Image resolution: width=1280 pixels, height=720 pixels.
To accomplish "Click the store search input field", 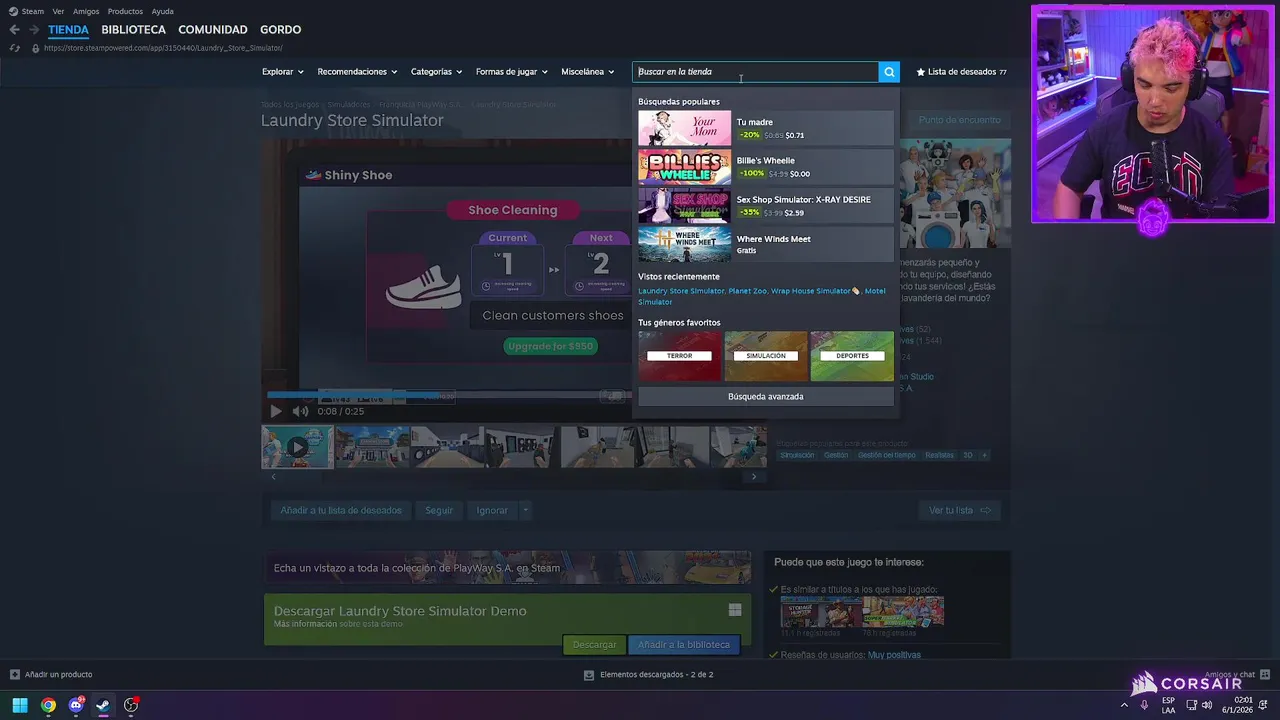I will pos(756,72).
